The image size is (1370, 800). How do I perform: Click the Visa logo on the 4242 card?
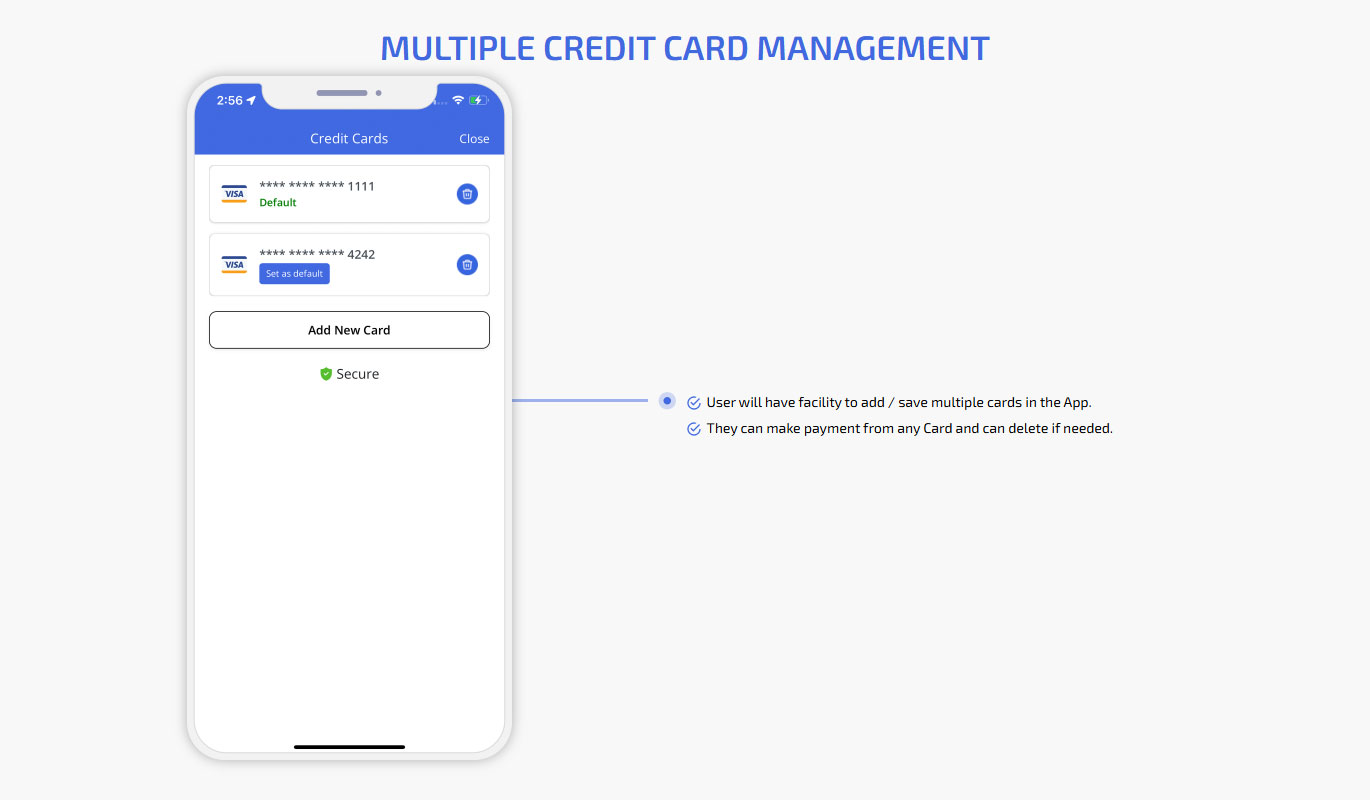click(x=234, y=265)
